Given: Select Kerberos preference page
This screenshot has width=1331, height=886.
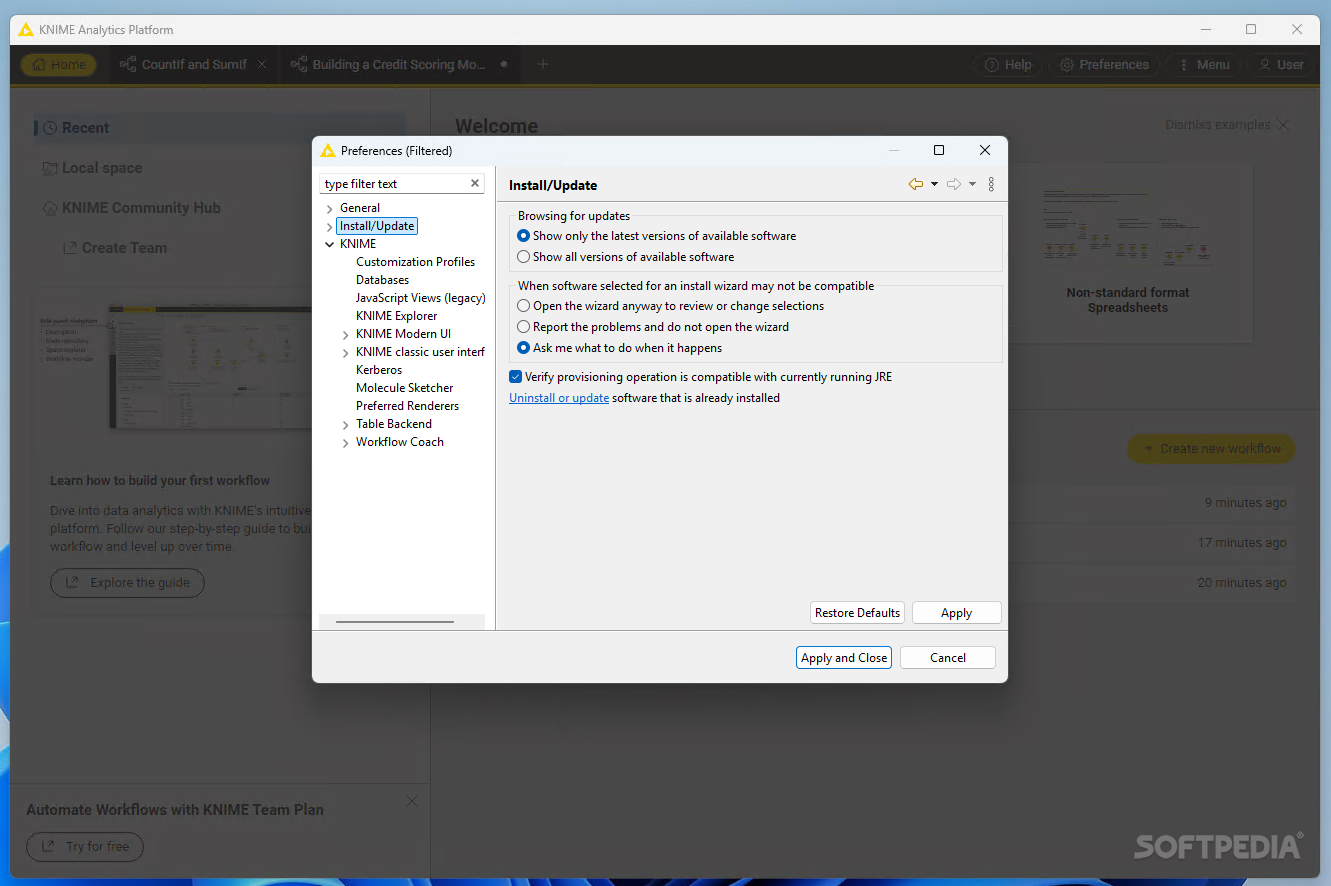Looking at the screenshot, I should pyautogui.click(x=379, y=370).
